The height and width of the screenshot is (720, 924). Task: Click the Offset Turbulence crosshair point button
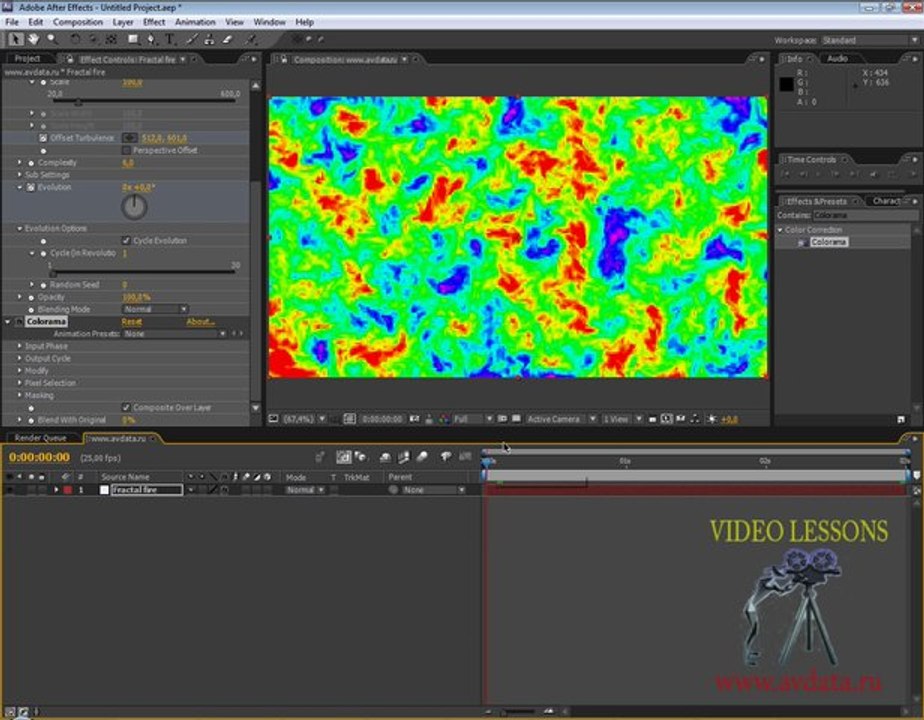click(130, 138)
